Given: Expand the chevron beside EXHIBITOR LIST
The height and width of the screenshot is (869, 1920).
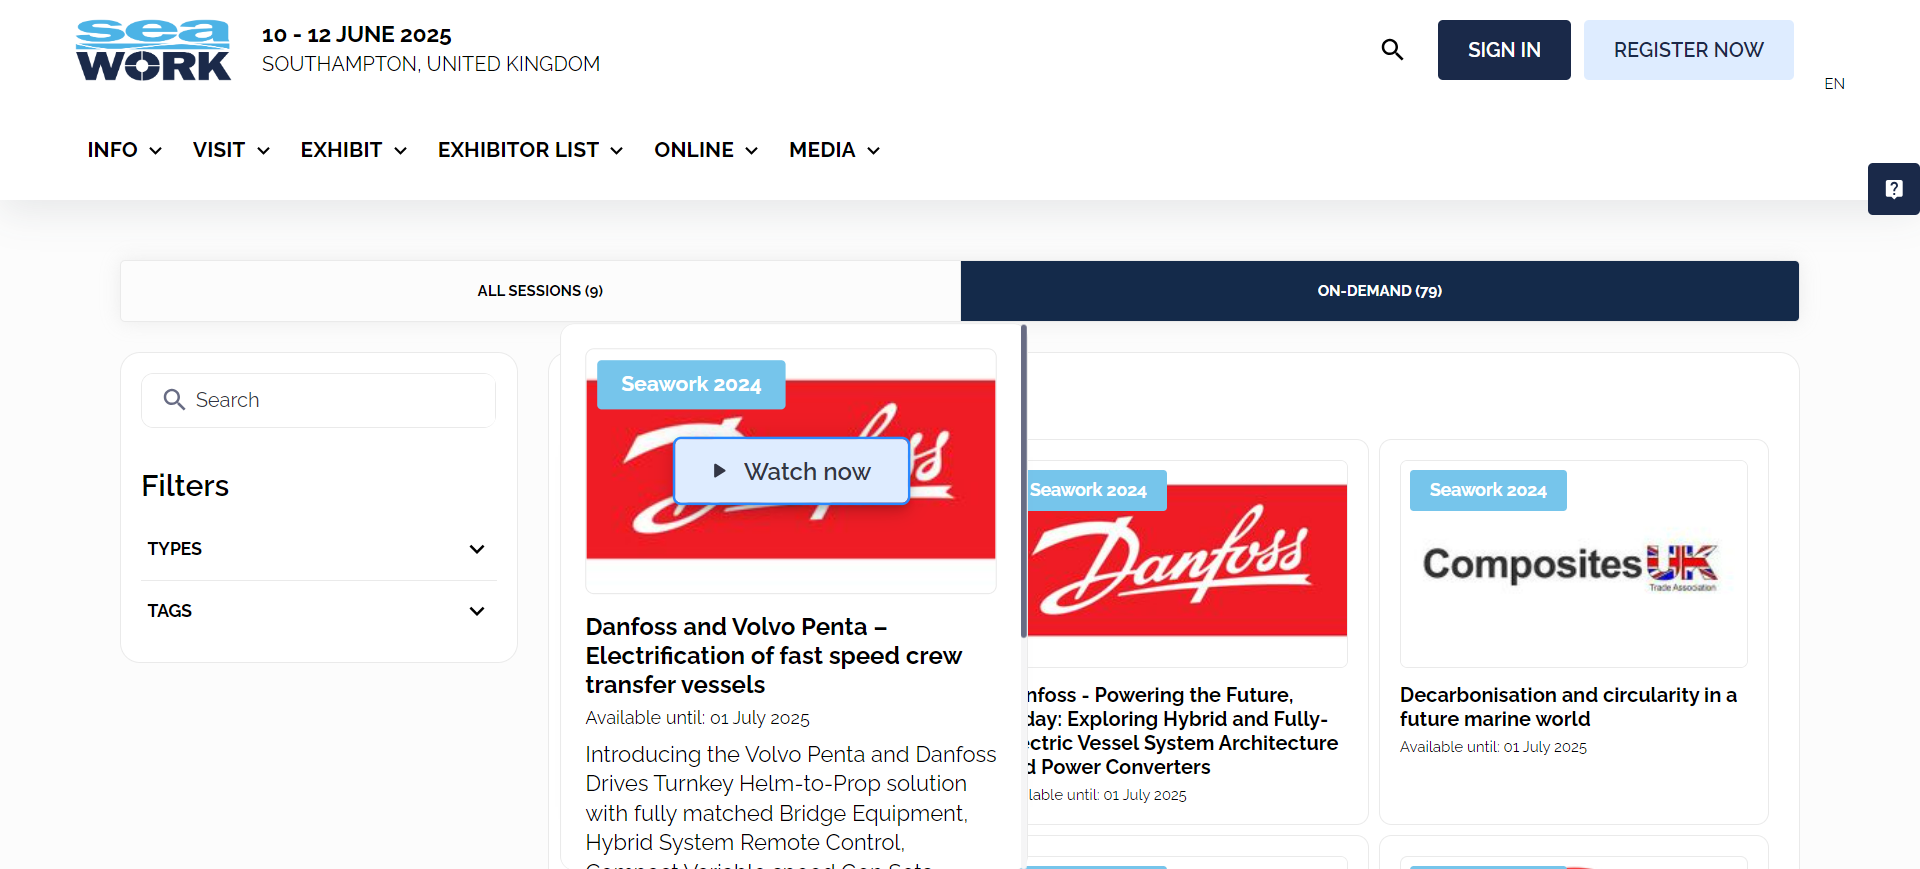Looking at the screenshot, I should click(x=617, y=151).
